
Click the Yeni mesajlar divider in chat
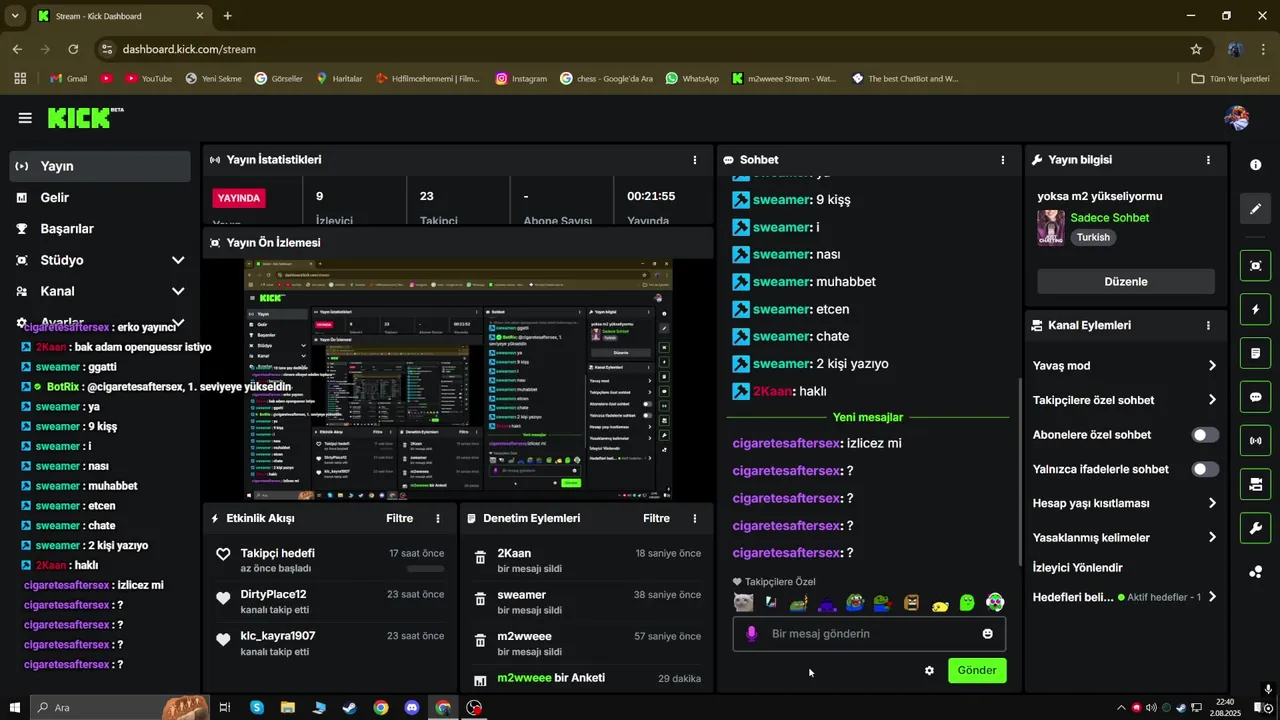click(868, 418)
